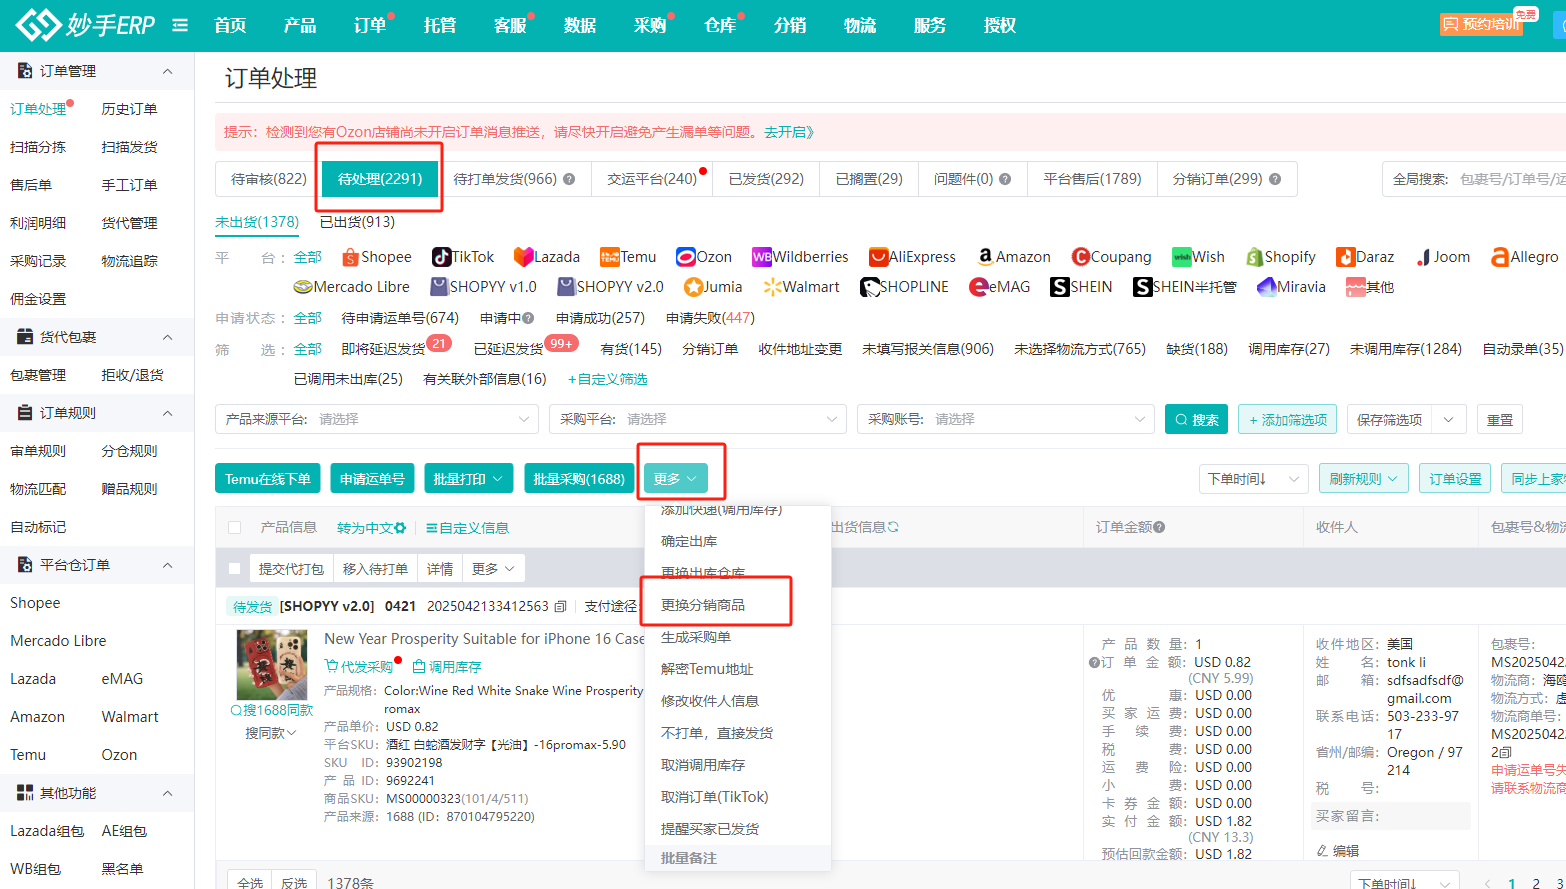Image resolution: width=1566 pixels, height=889 pixels.
Task: Open 去开启 link in warning notice
Action: [790, 132]
